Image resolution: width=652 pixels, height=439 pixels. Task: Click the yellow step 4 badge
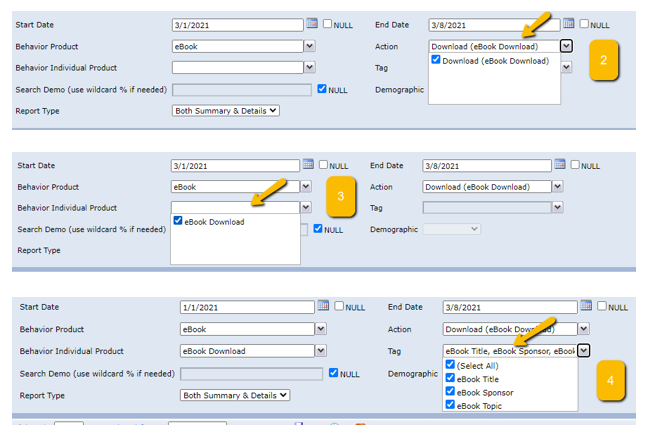(610, 380)
